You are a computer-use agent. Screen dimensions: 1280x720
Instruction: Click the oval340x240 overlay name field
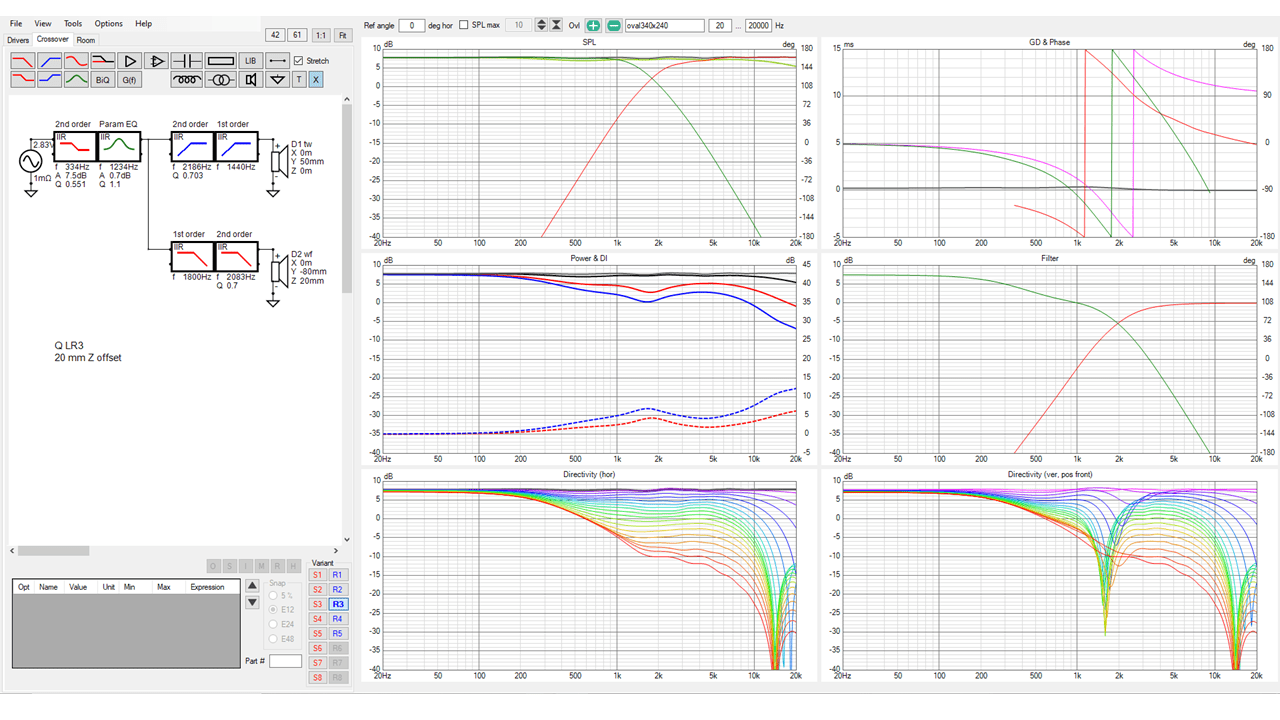(664, 25)
